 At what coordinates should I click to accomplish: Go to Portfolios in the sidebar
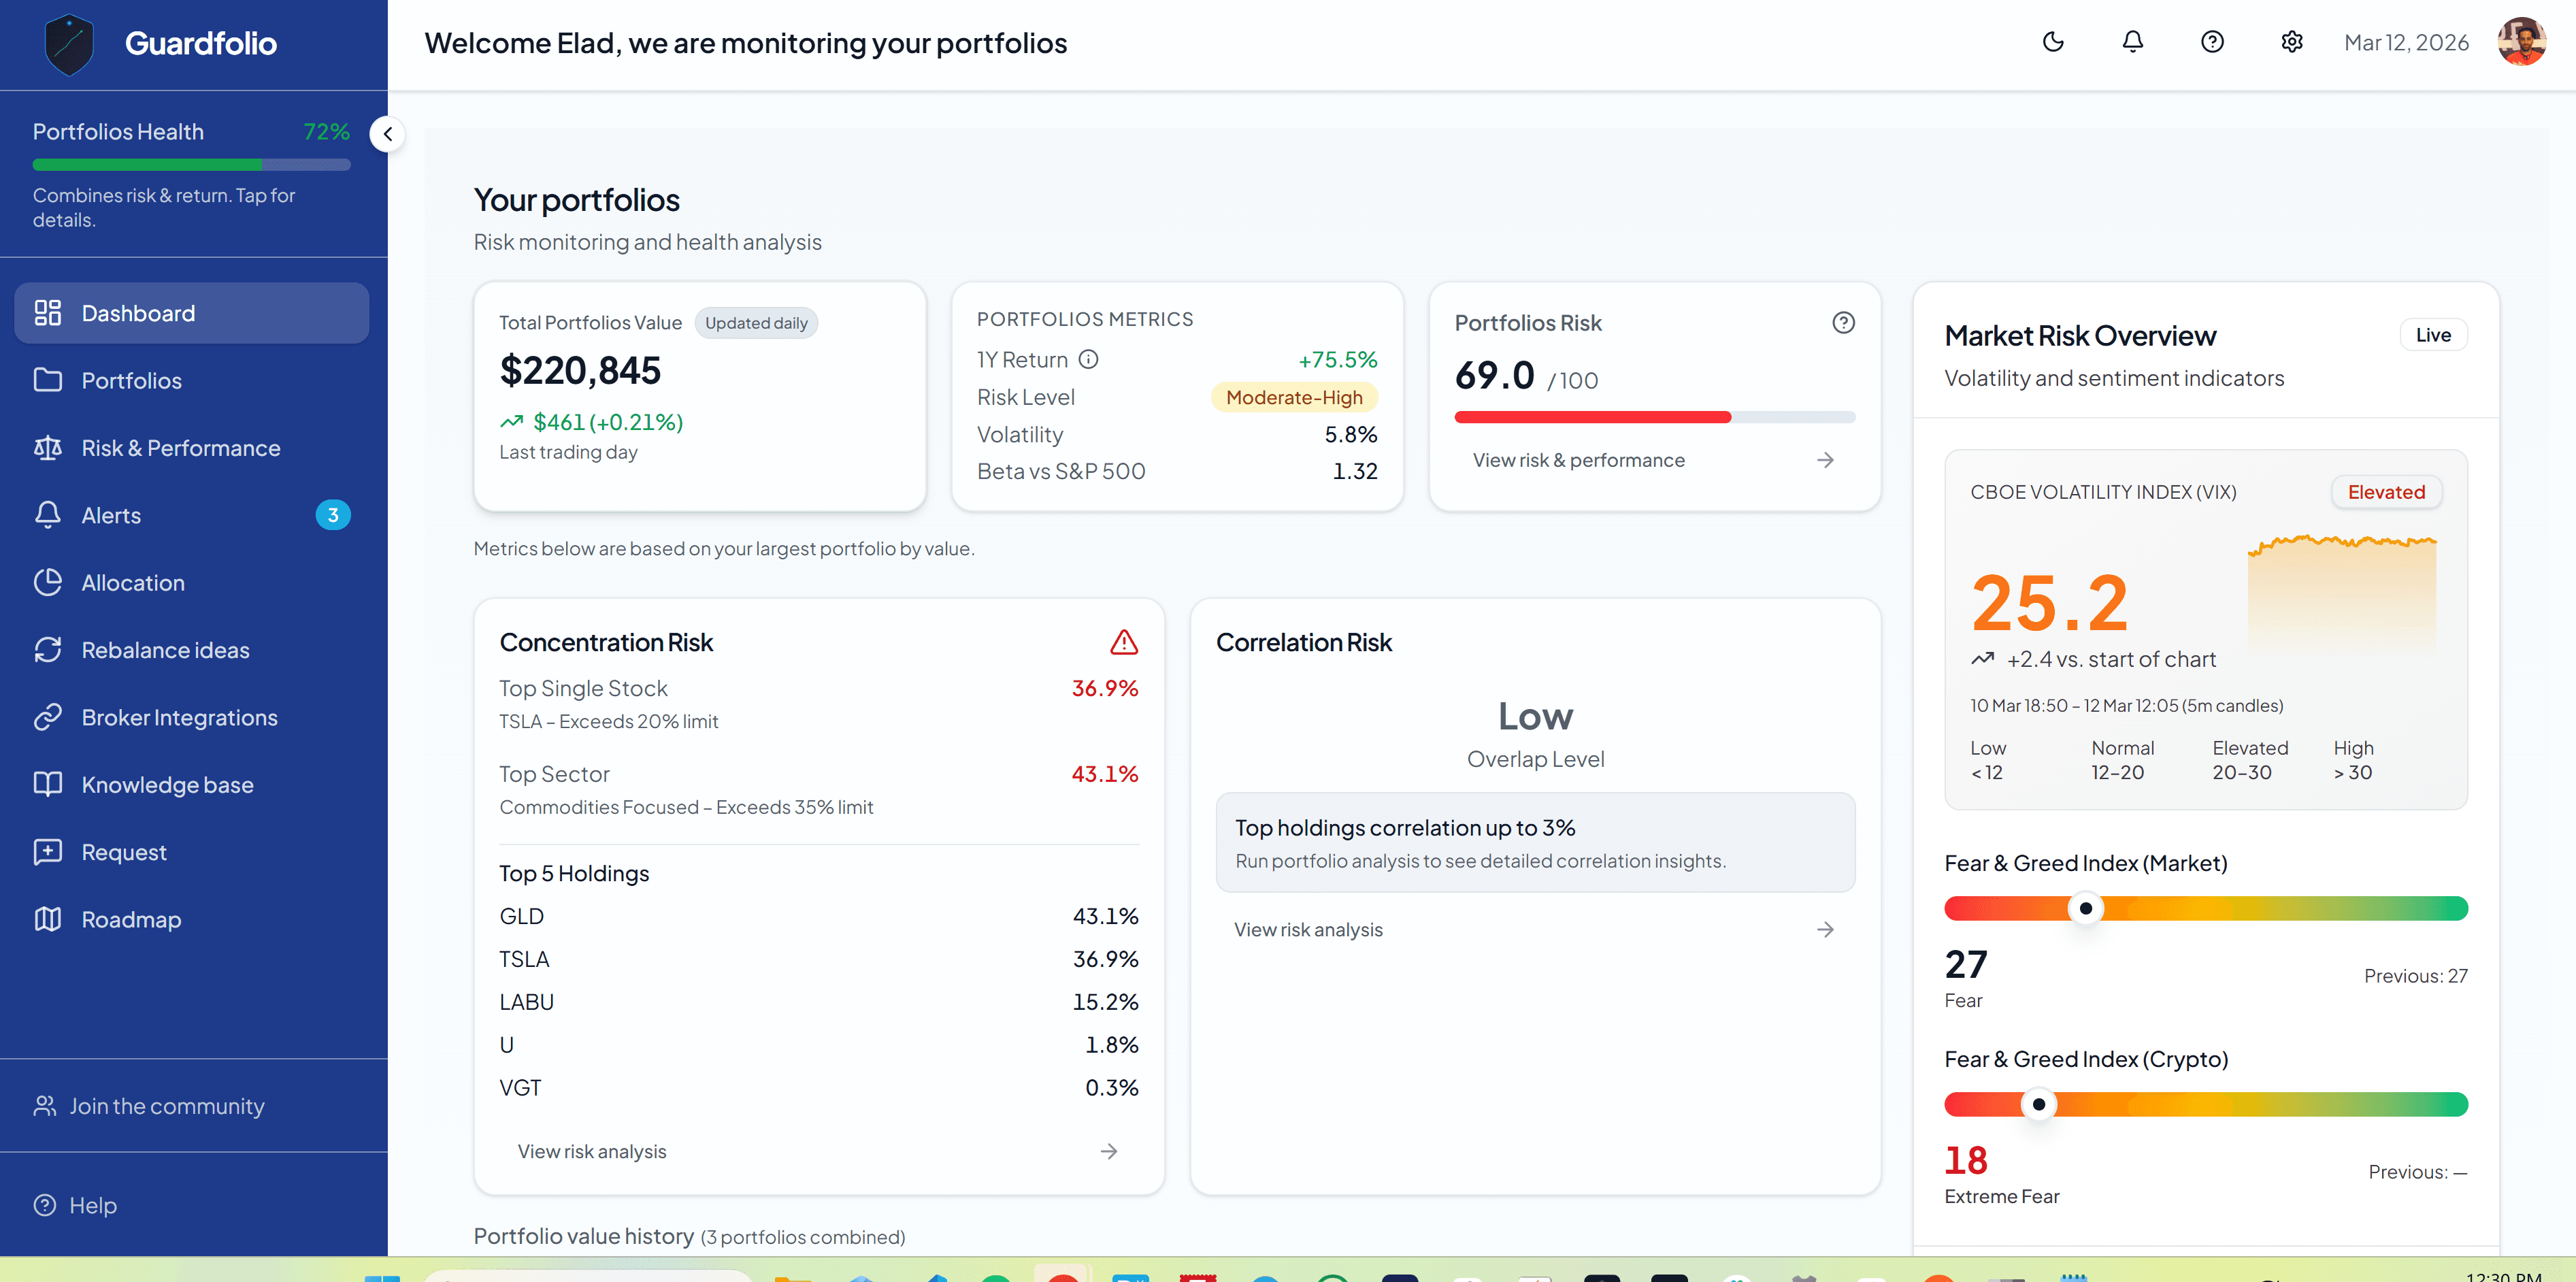click(x=192, y=380)
